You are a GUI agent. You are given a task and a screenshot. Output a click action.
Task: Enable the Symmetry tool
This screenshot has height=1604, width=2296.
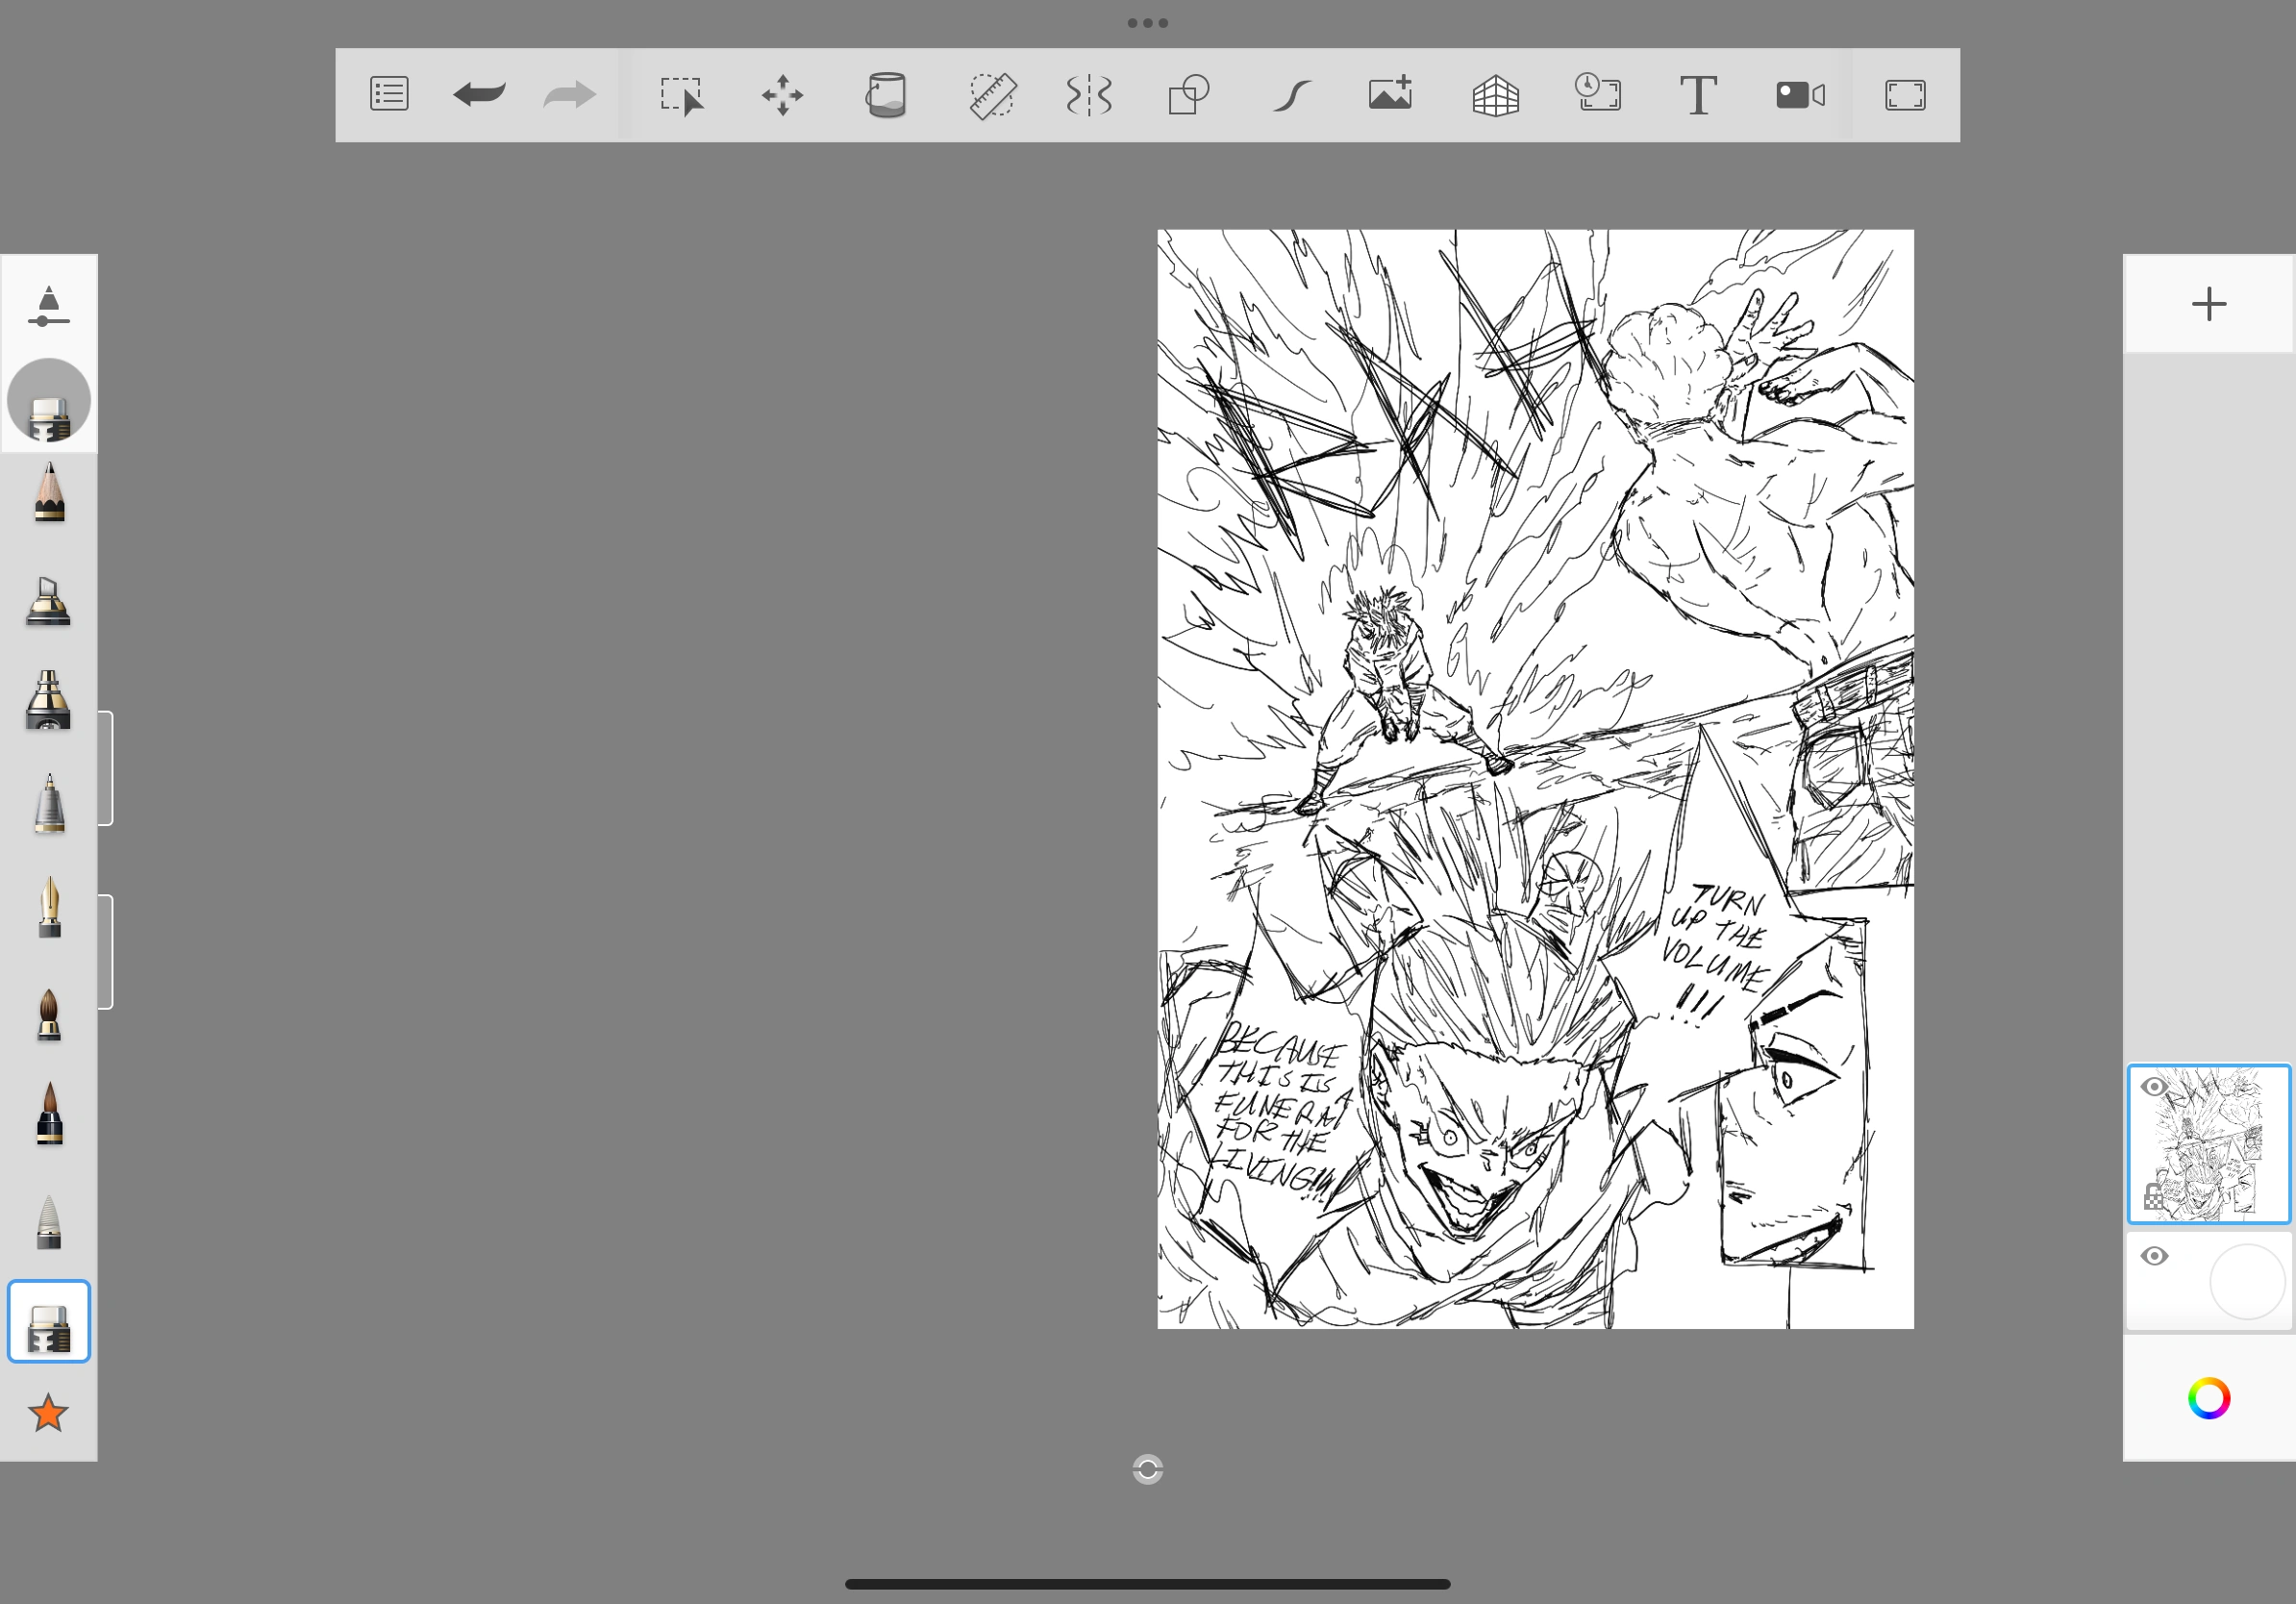click(1089, 96)
